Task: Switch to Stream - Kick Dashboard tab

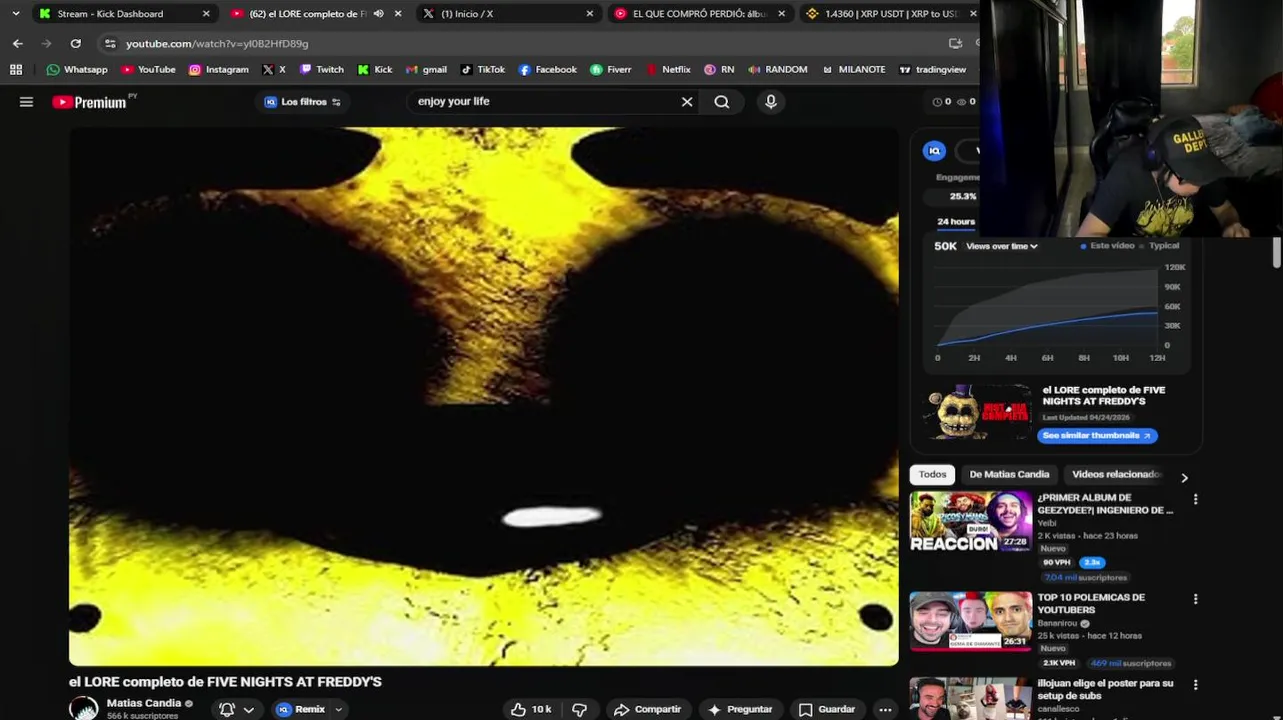Action: click(x=110, y=13)
